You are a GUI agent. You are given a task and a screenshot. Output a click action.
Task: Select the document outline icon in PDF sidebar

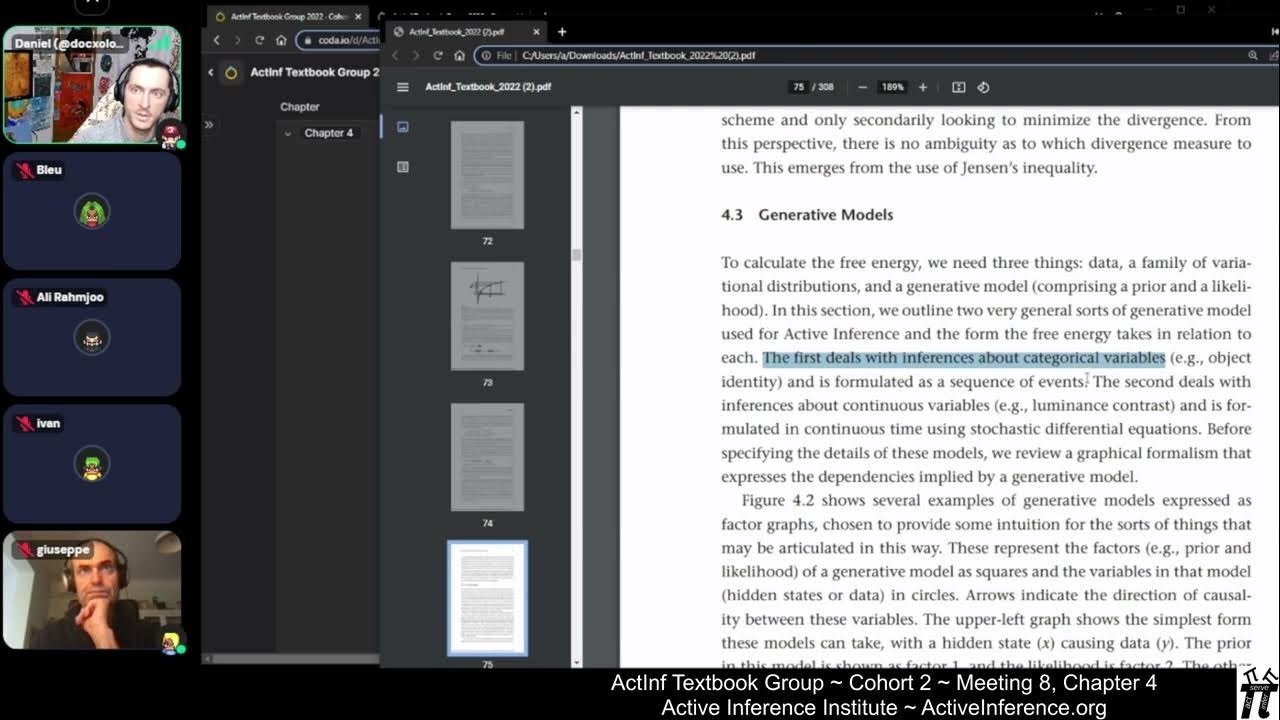coord(403,167)
